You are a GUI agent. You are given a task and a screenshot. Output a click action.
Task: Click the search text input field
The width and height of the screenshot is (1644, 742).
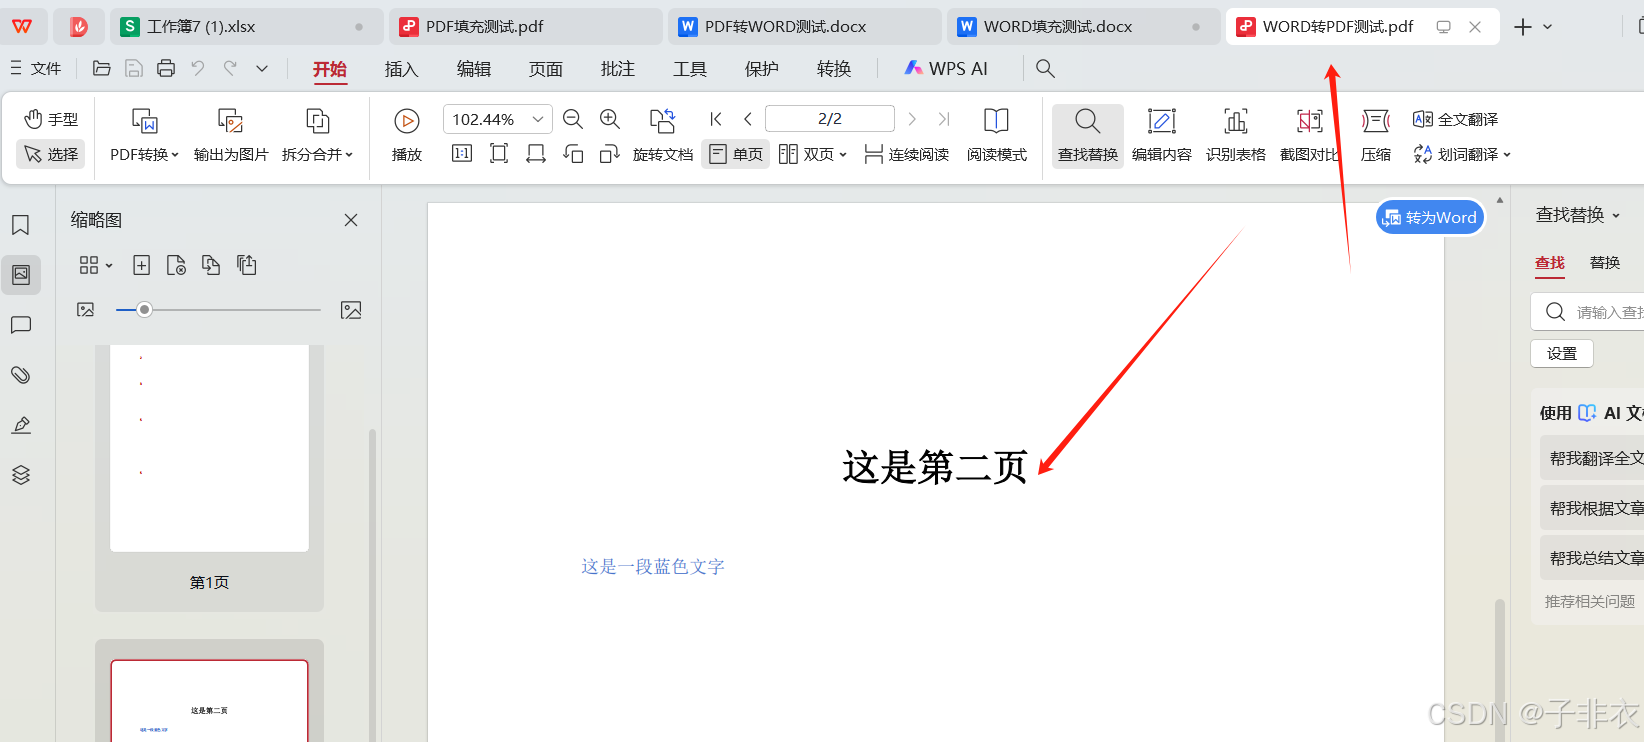click(x=1590, y=312)
